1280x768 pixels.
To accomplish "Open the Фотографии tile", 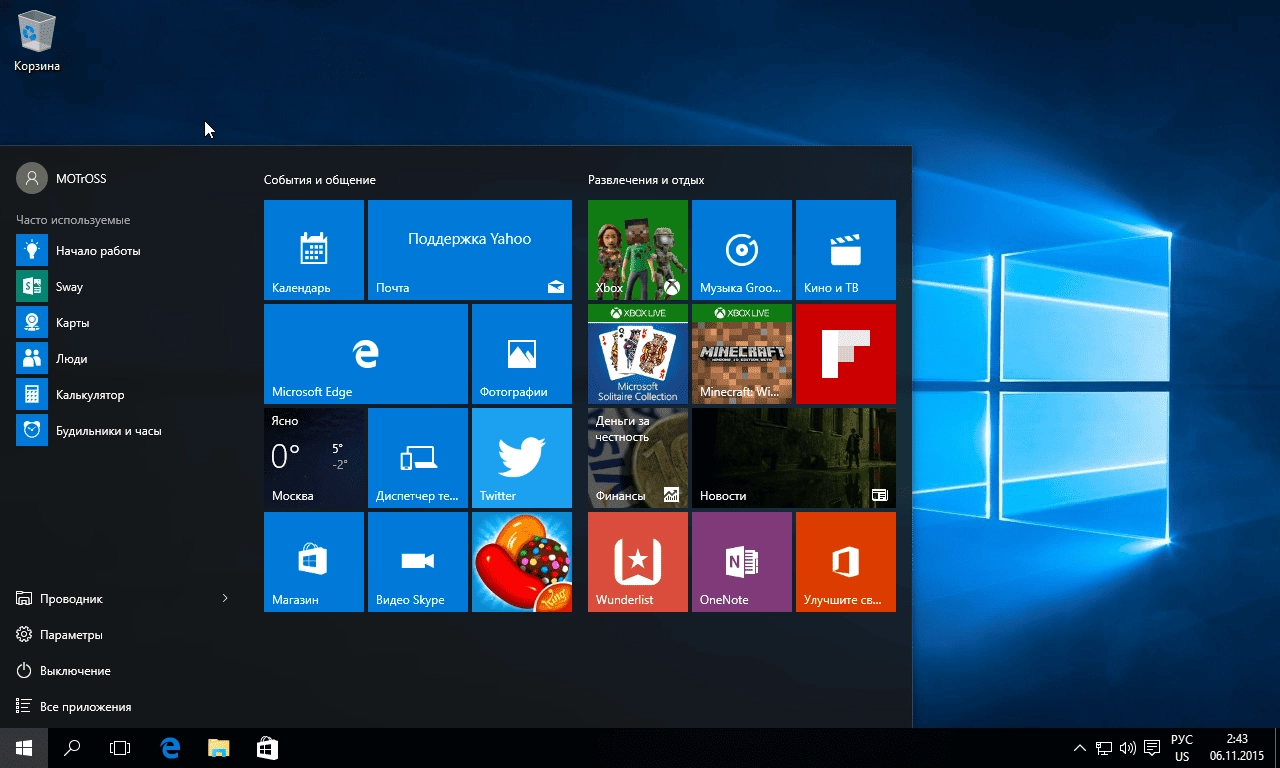I will click(522, 354).
